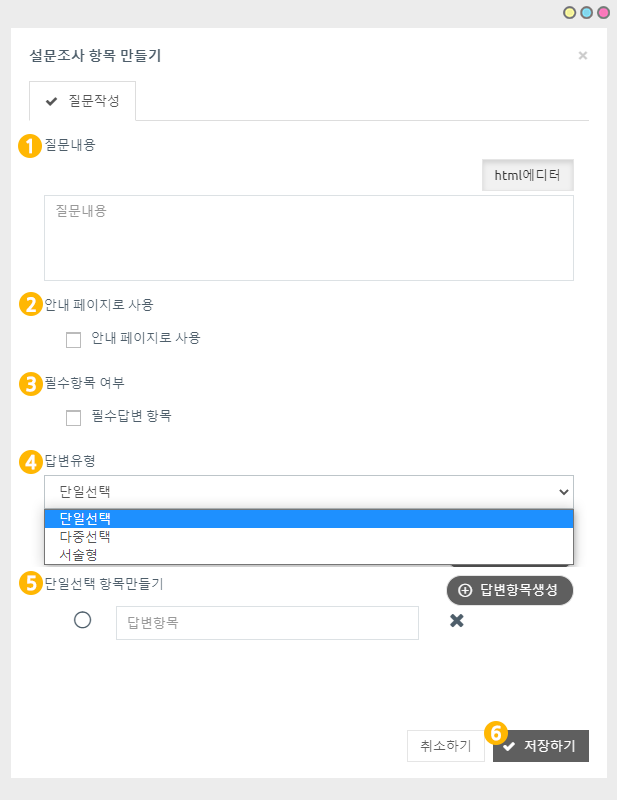617x800 pixels.
Task: Check the 필수답변 항목 checkbox
Action: pos(73,418)
